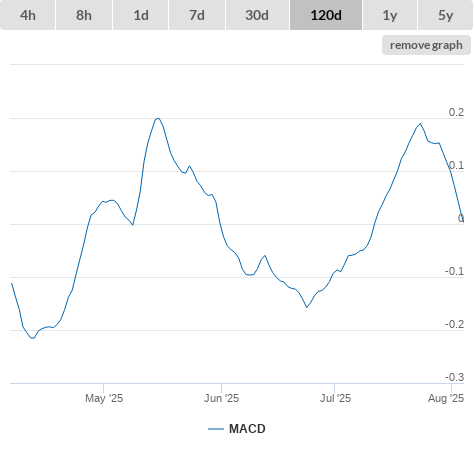Click the May '25 axis label
The height and width of the screenshot is (455, 474).
click(x=104, y=398)
